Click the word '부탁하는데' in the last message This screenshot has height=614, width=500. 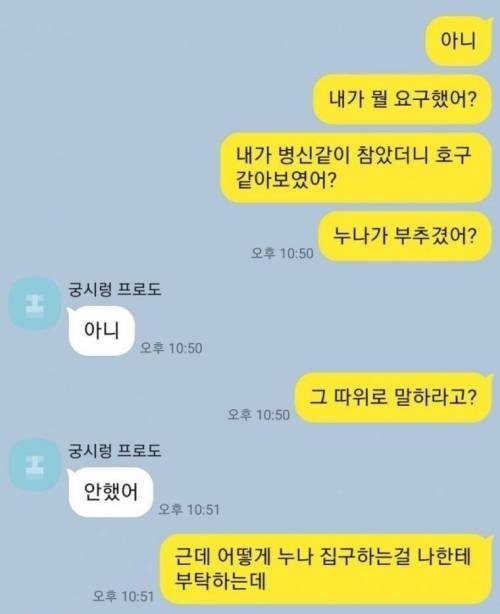[220, 581]
